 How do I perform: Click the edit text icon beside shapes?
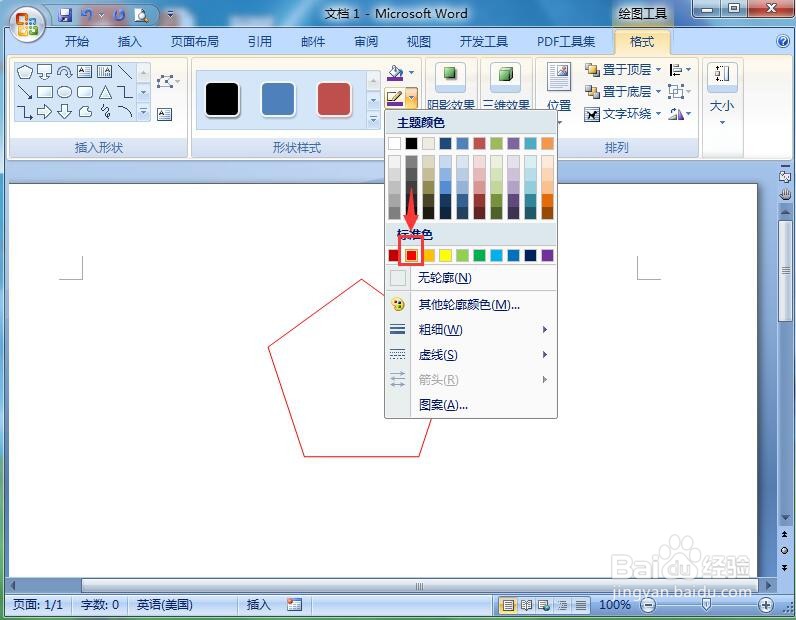click(x=164, y=114)
